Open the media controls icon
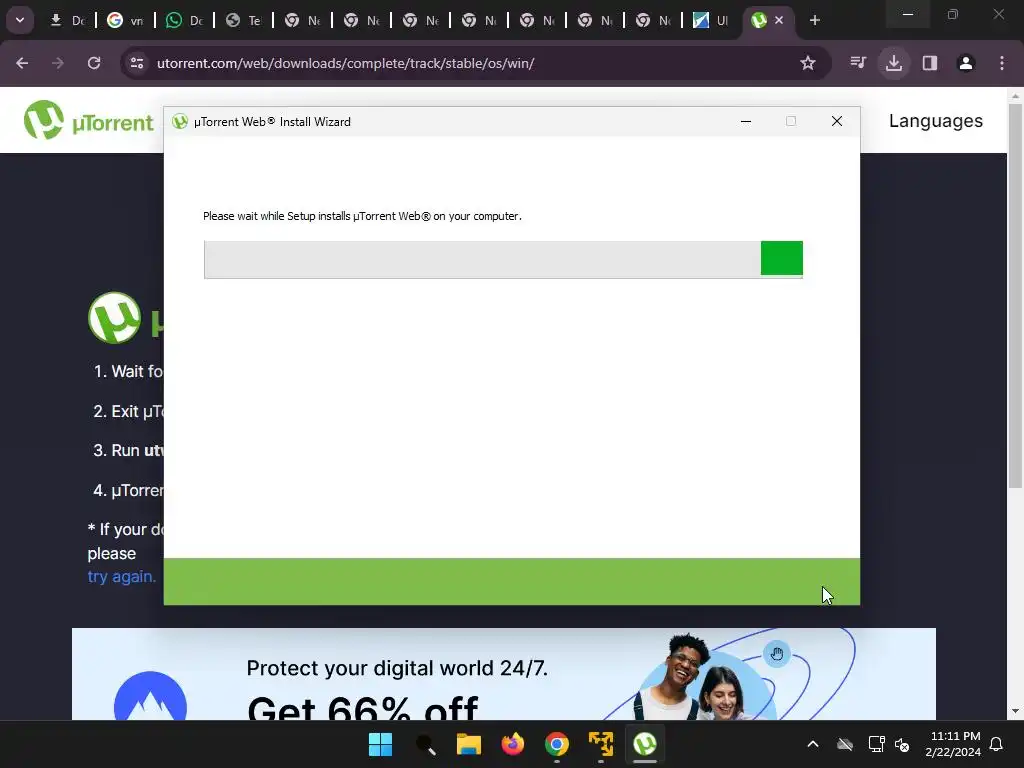 (x=858, y=63)
